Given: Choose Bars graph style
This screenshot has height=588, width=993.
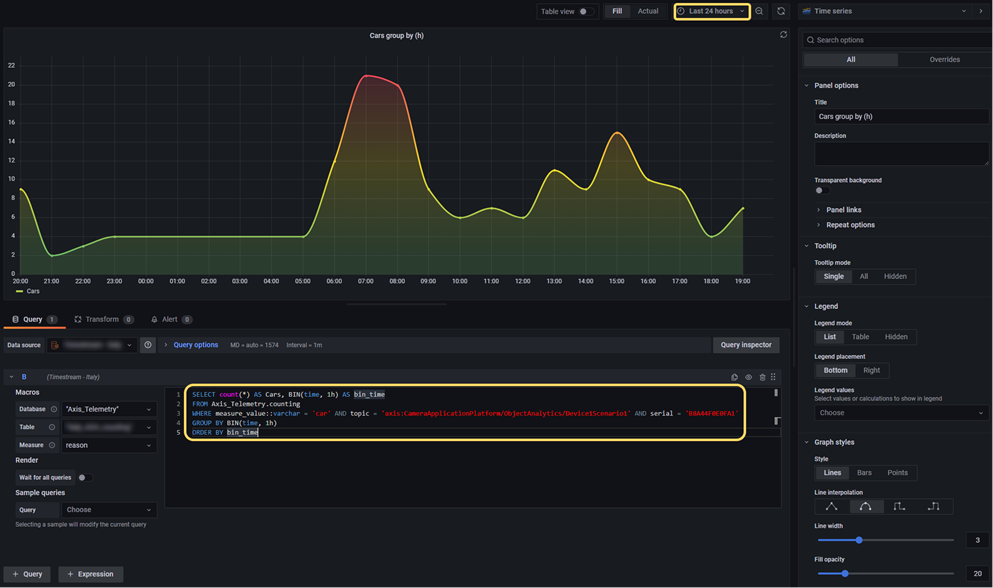Looking at the screenshot, I should coord(864,473).
